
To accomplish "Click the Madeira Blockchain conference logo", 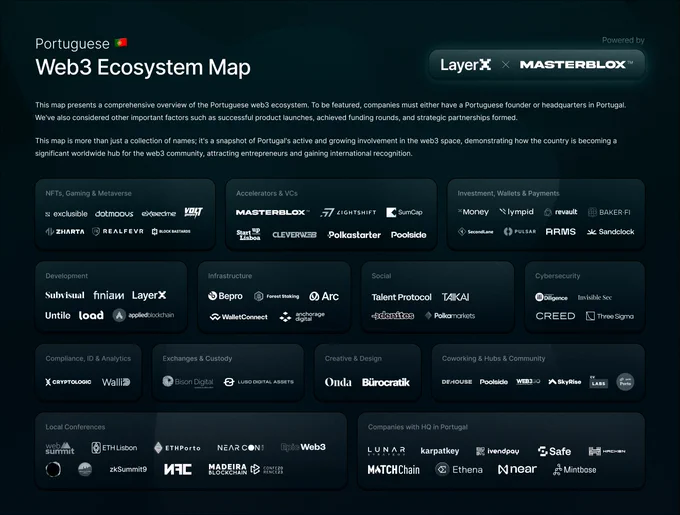I will [245, 469].
